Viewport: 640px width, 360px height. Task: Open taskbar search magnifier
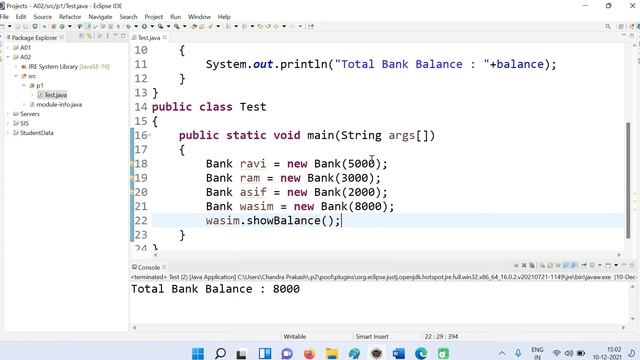(x=220, y=353)
